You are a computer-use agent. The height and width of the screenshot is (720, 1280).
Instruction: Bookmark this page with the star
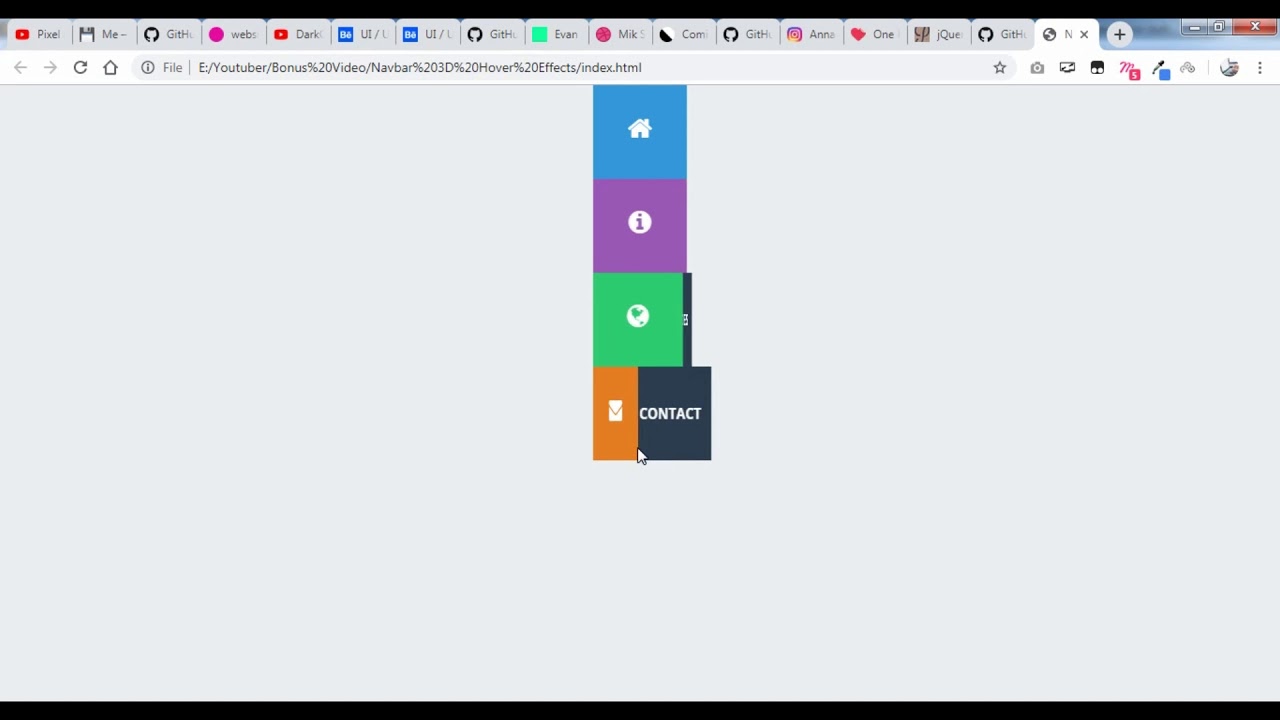999,67
